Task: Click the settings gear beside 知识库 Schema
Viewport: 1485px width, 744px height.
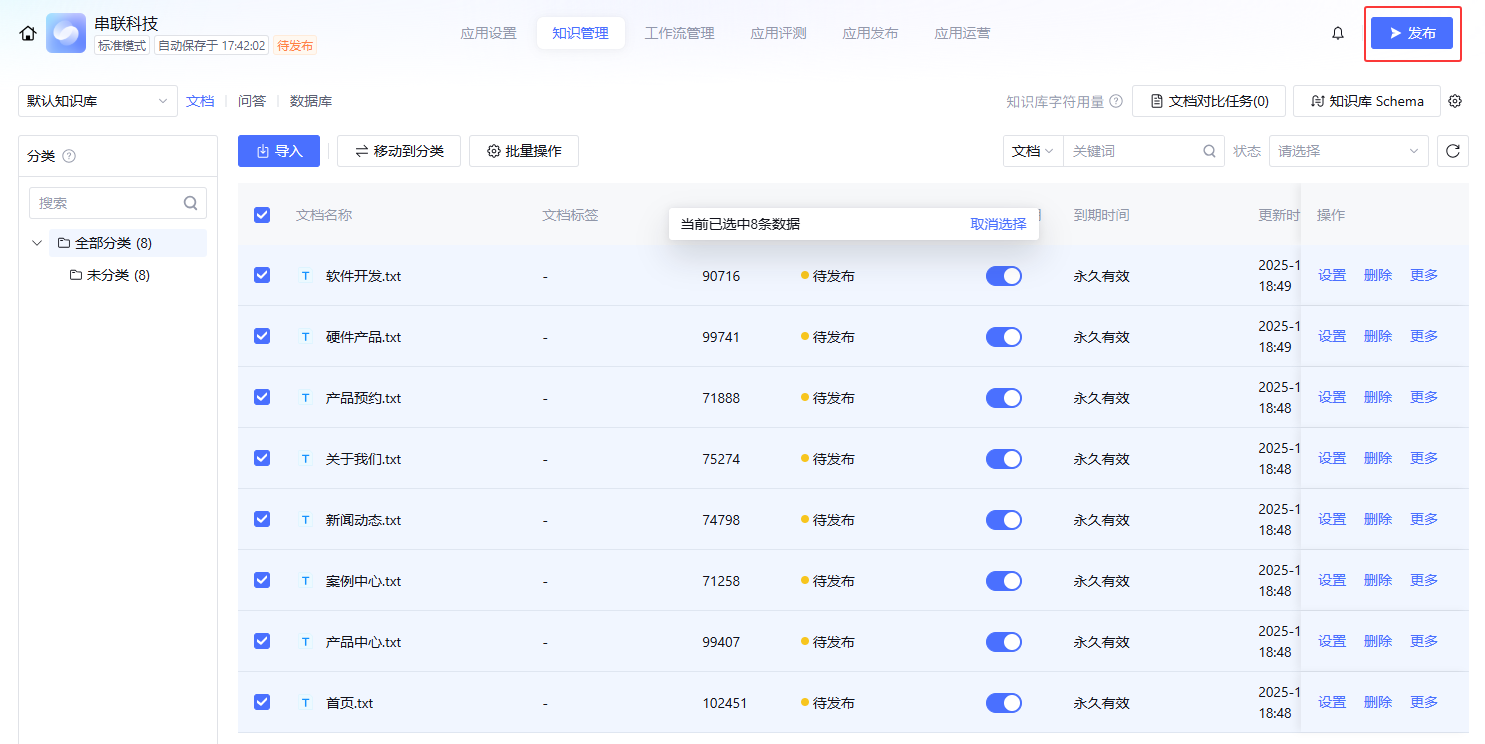Action: tap(1455, 101)
